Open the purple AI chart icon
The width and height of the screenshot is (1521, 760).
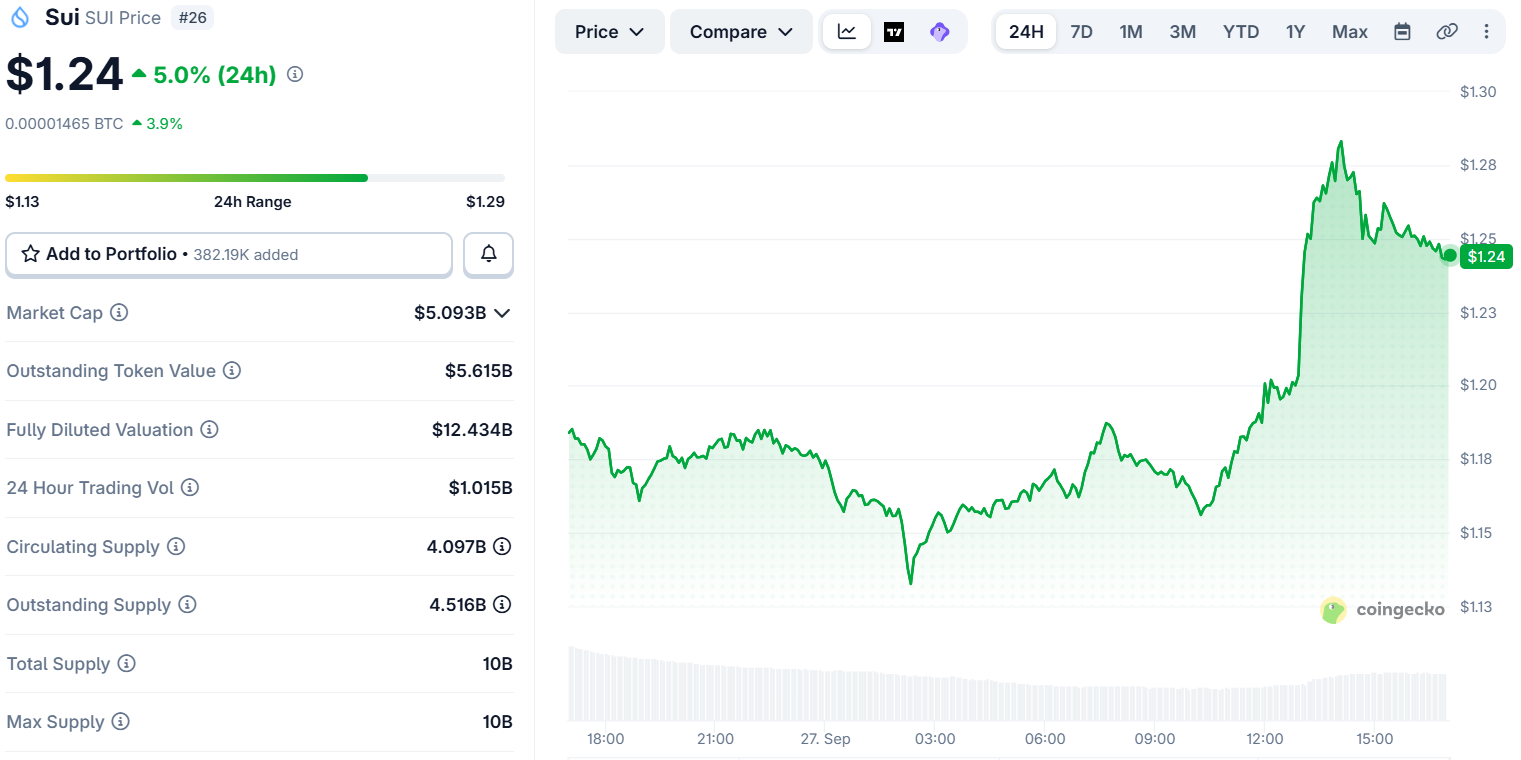click(939, 32)
